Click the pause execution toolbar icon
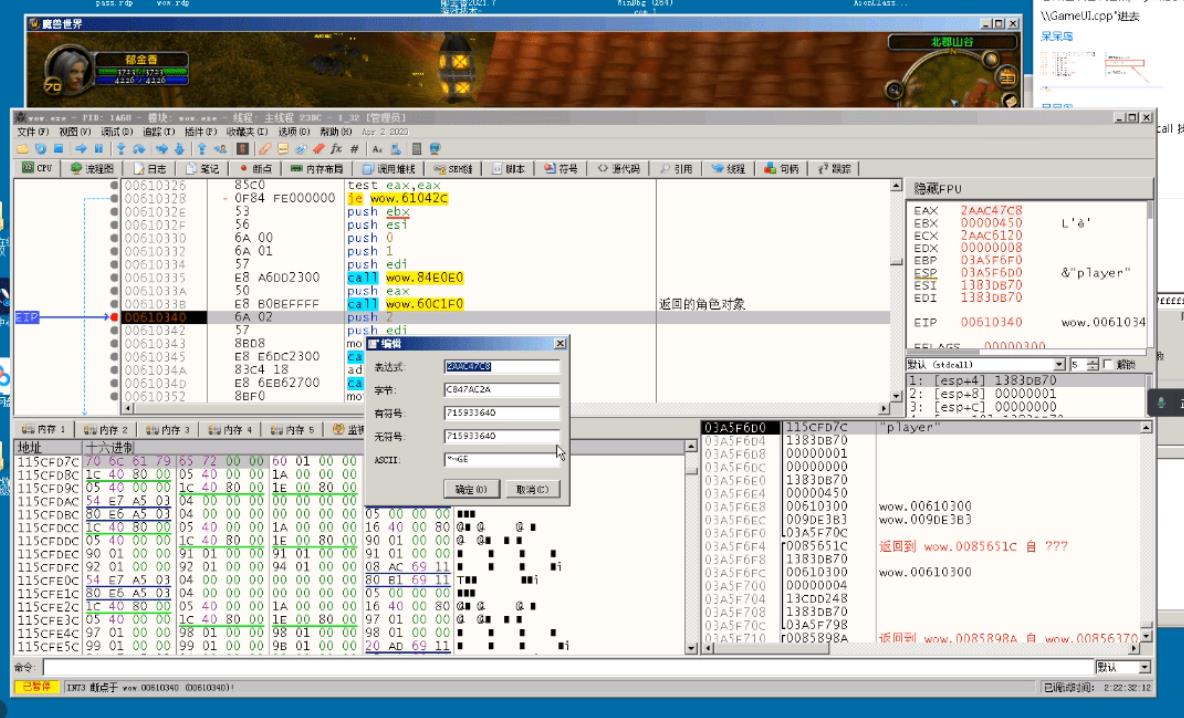1184x718 pixels. click(x=97, y=149)
